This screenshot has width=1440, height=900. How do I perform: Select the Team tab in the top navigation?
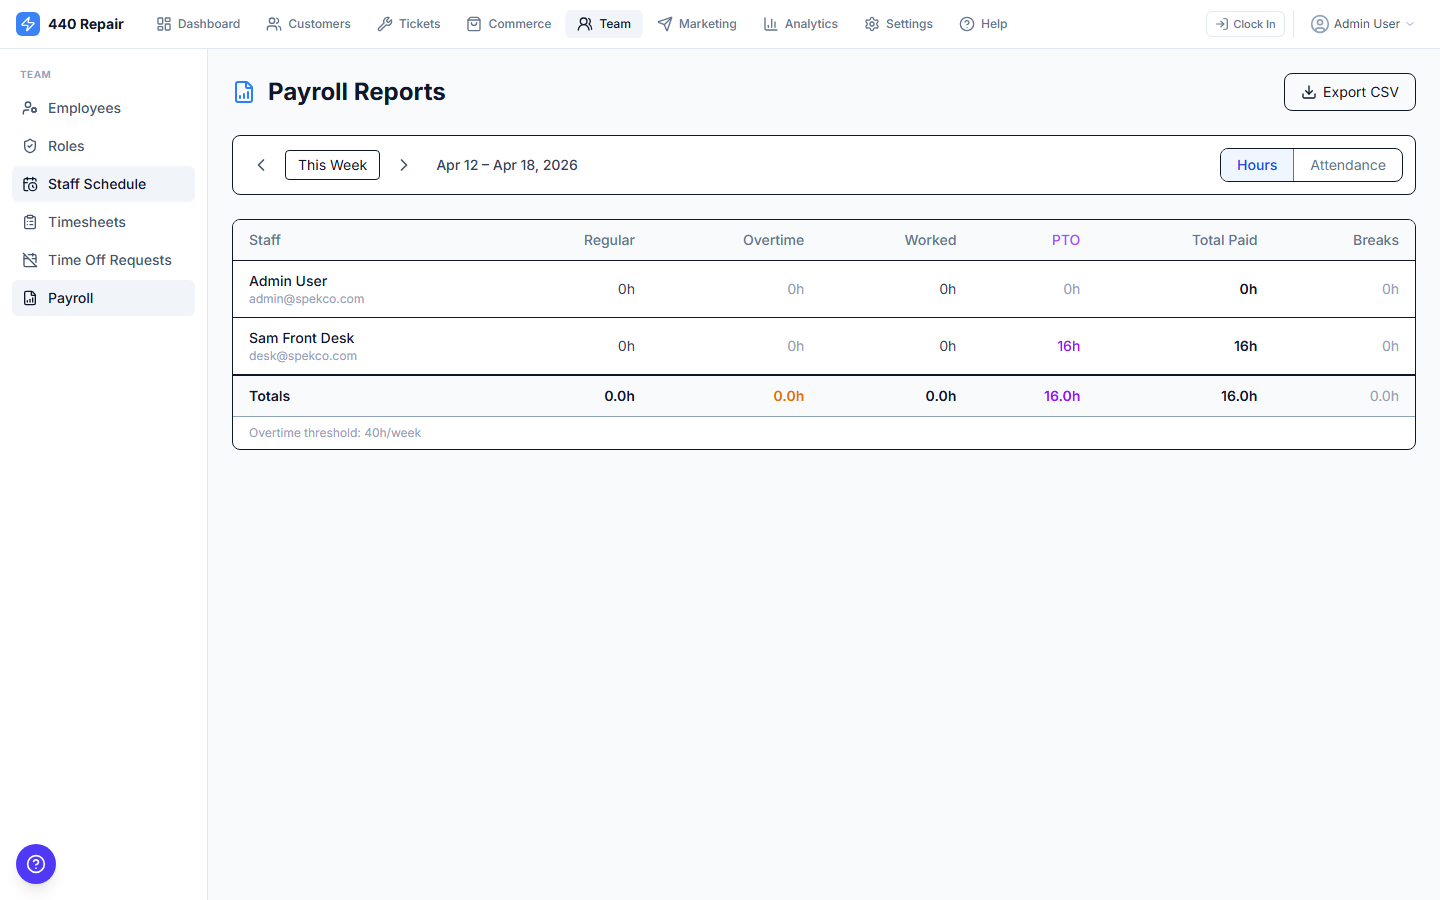(604, 23)
